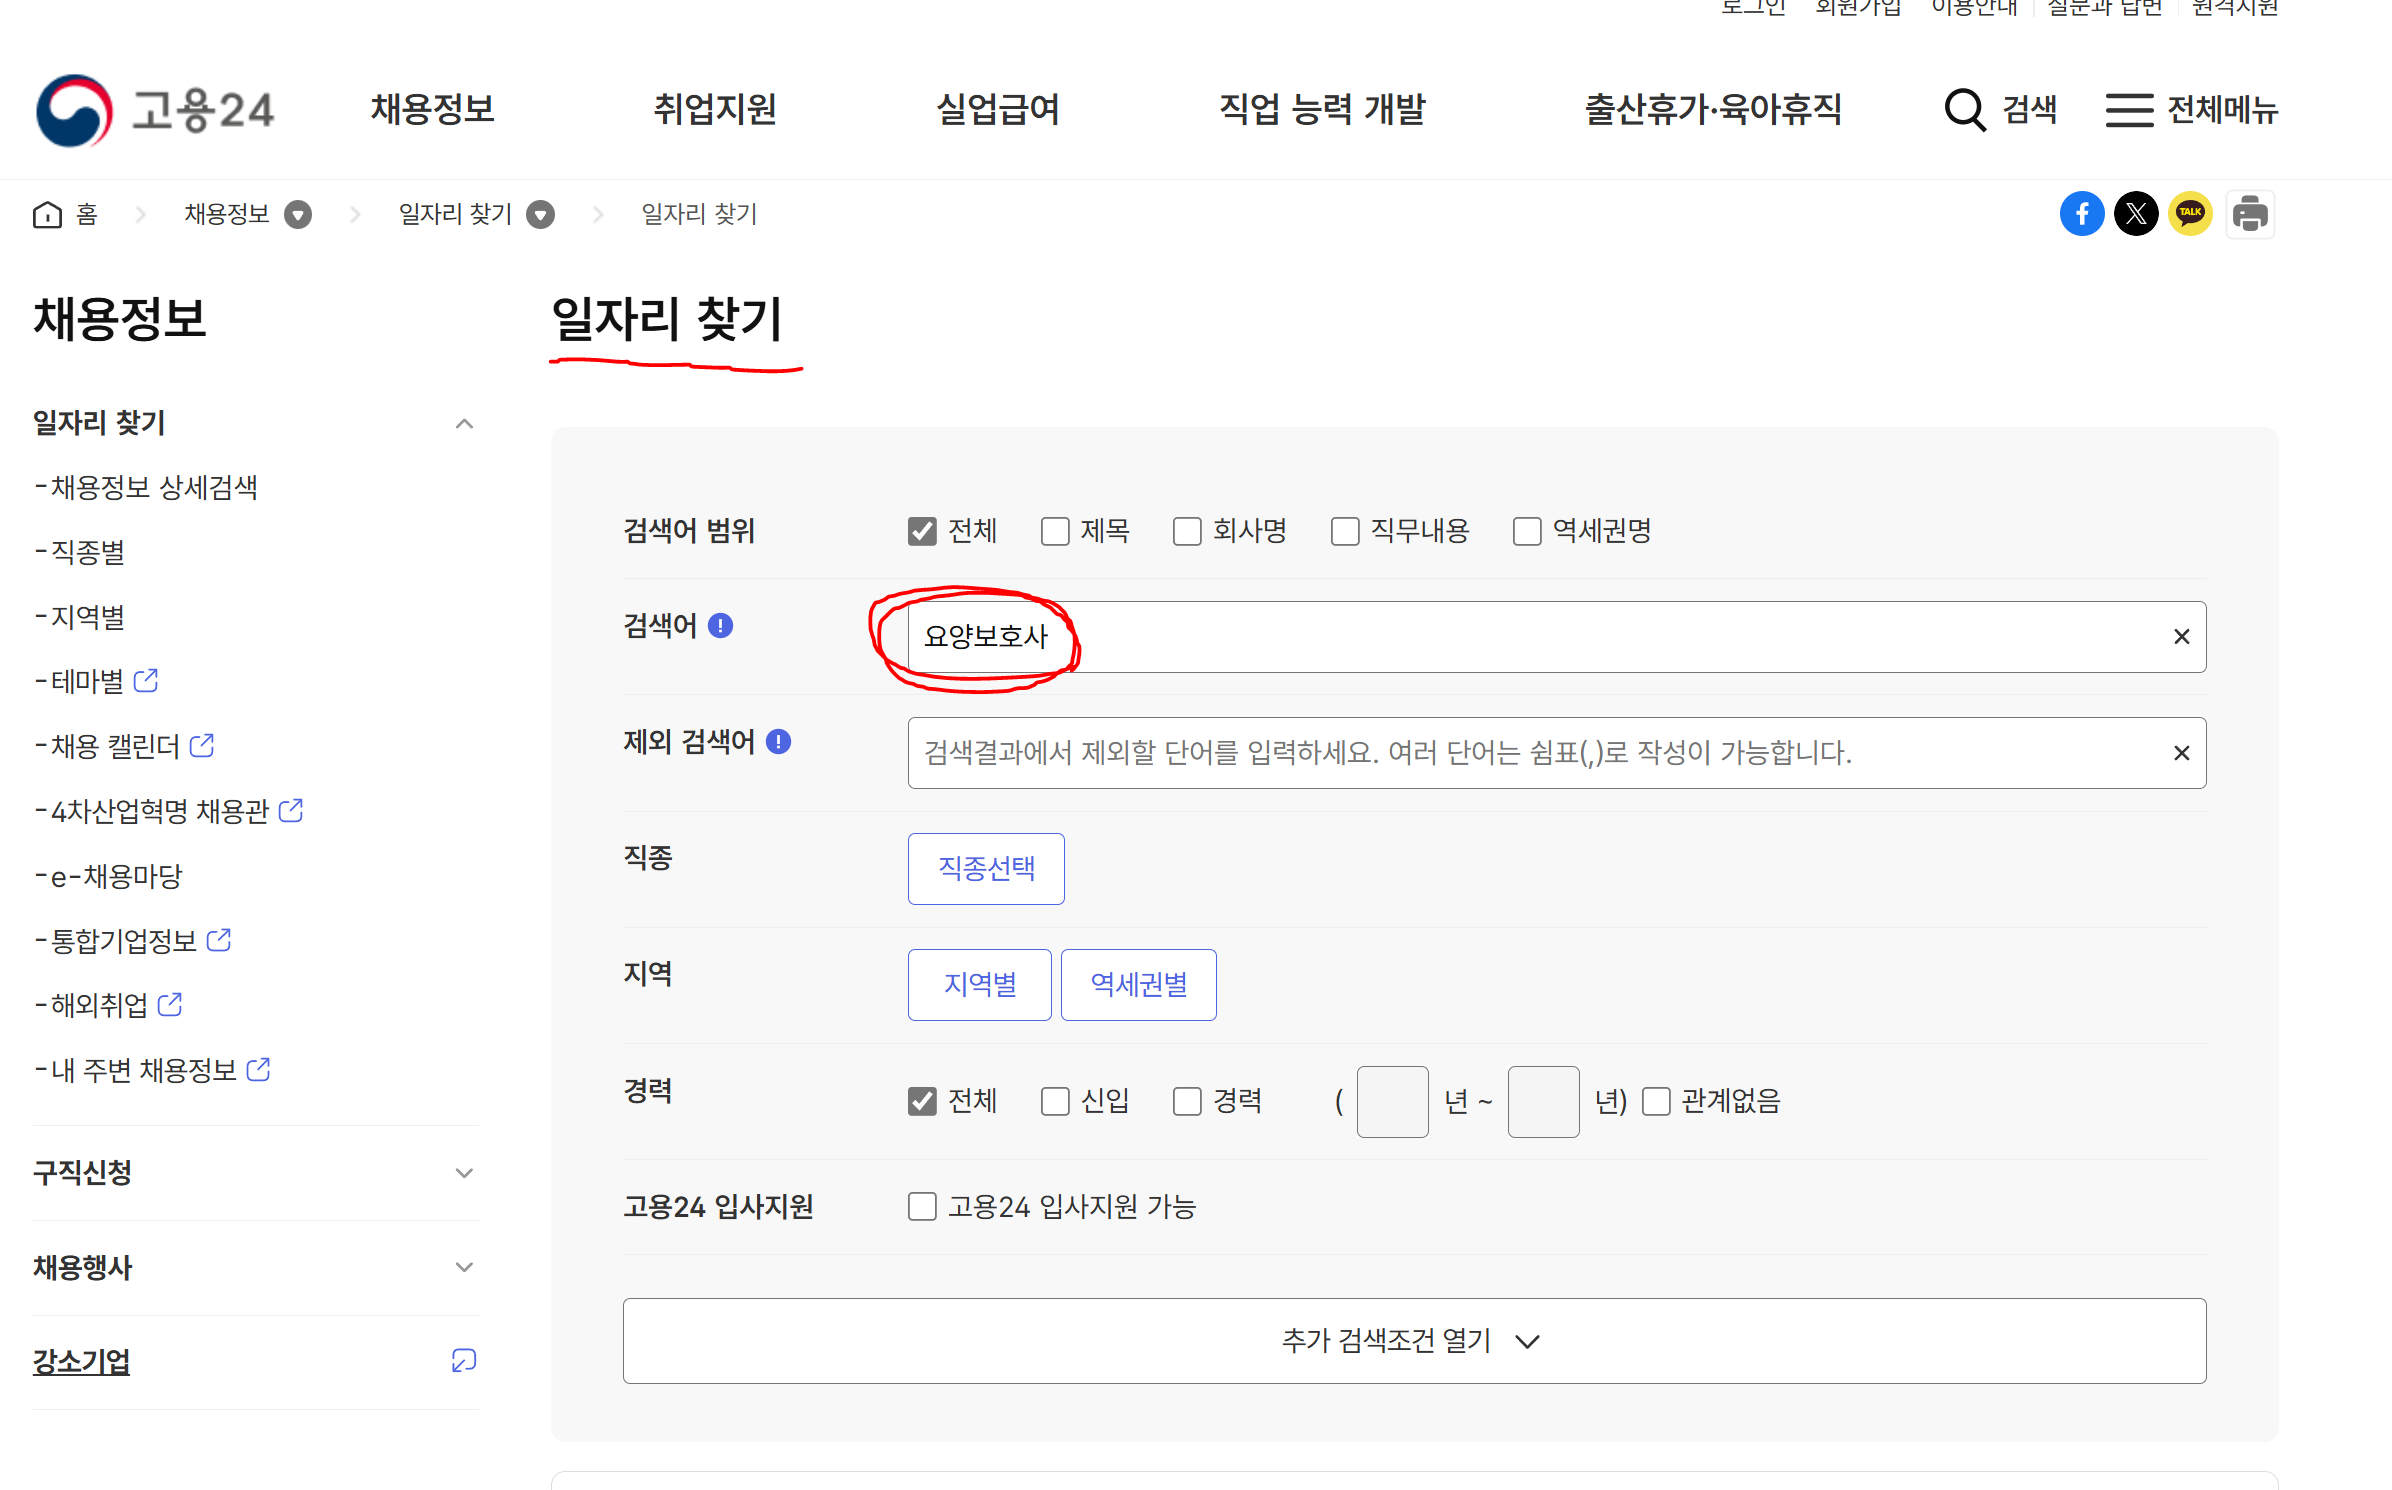Viewport: 2392px width, 1490px height.
Task: Clear the 요양보호사 search field
Action: 2181,637
